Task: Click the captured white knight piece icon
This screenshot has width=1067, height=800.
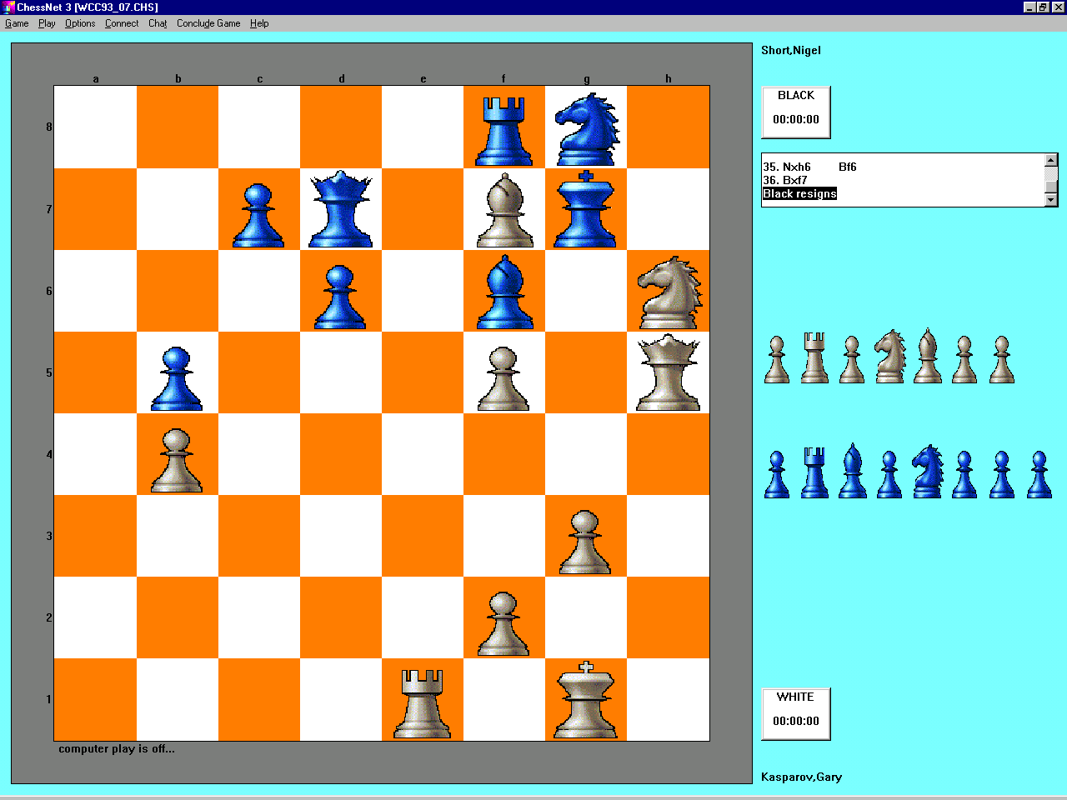Action: (889, 360)
